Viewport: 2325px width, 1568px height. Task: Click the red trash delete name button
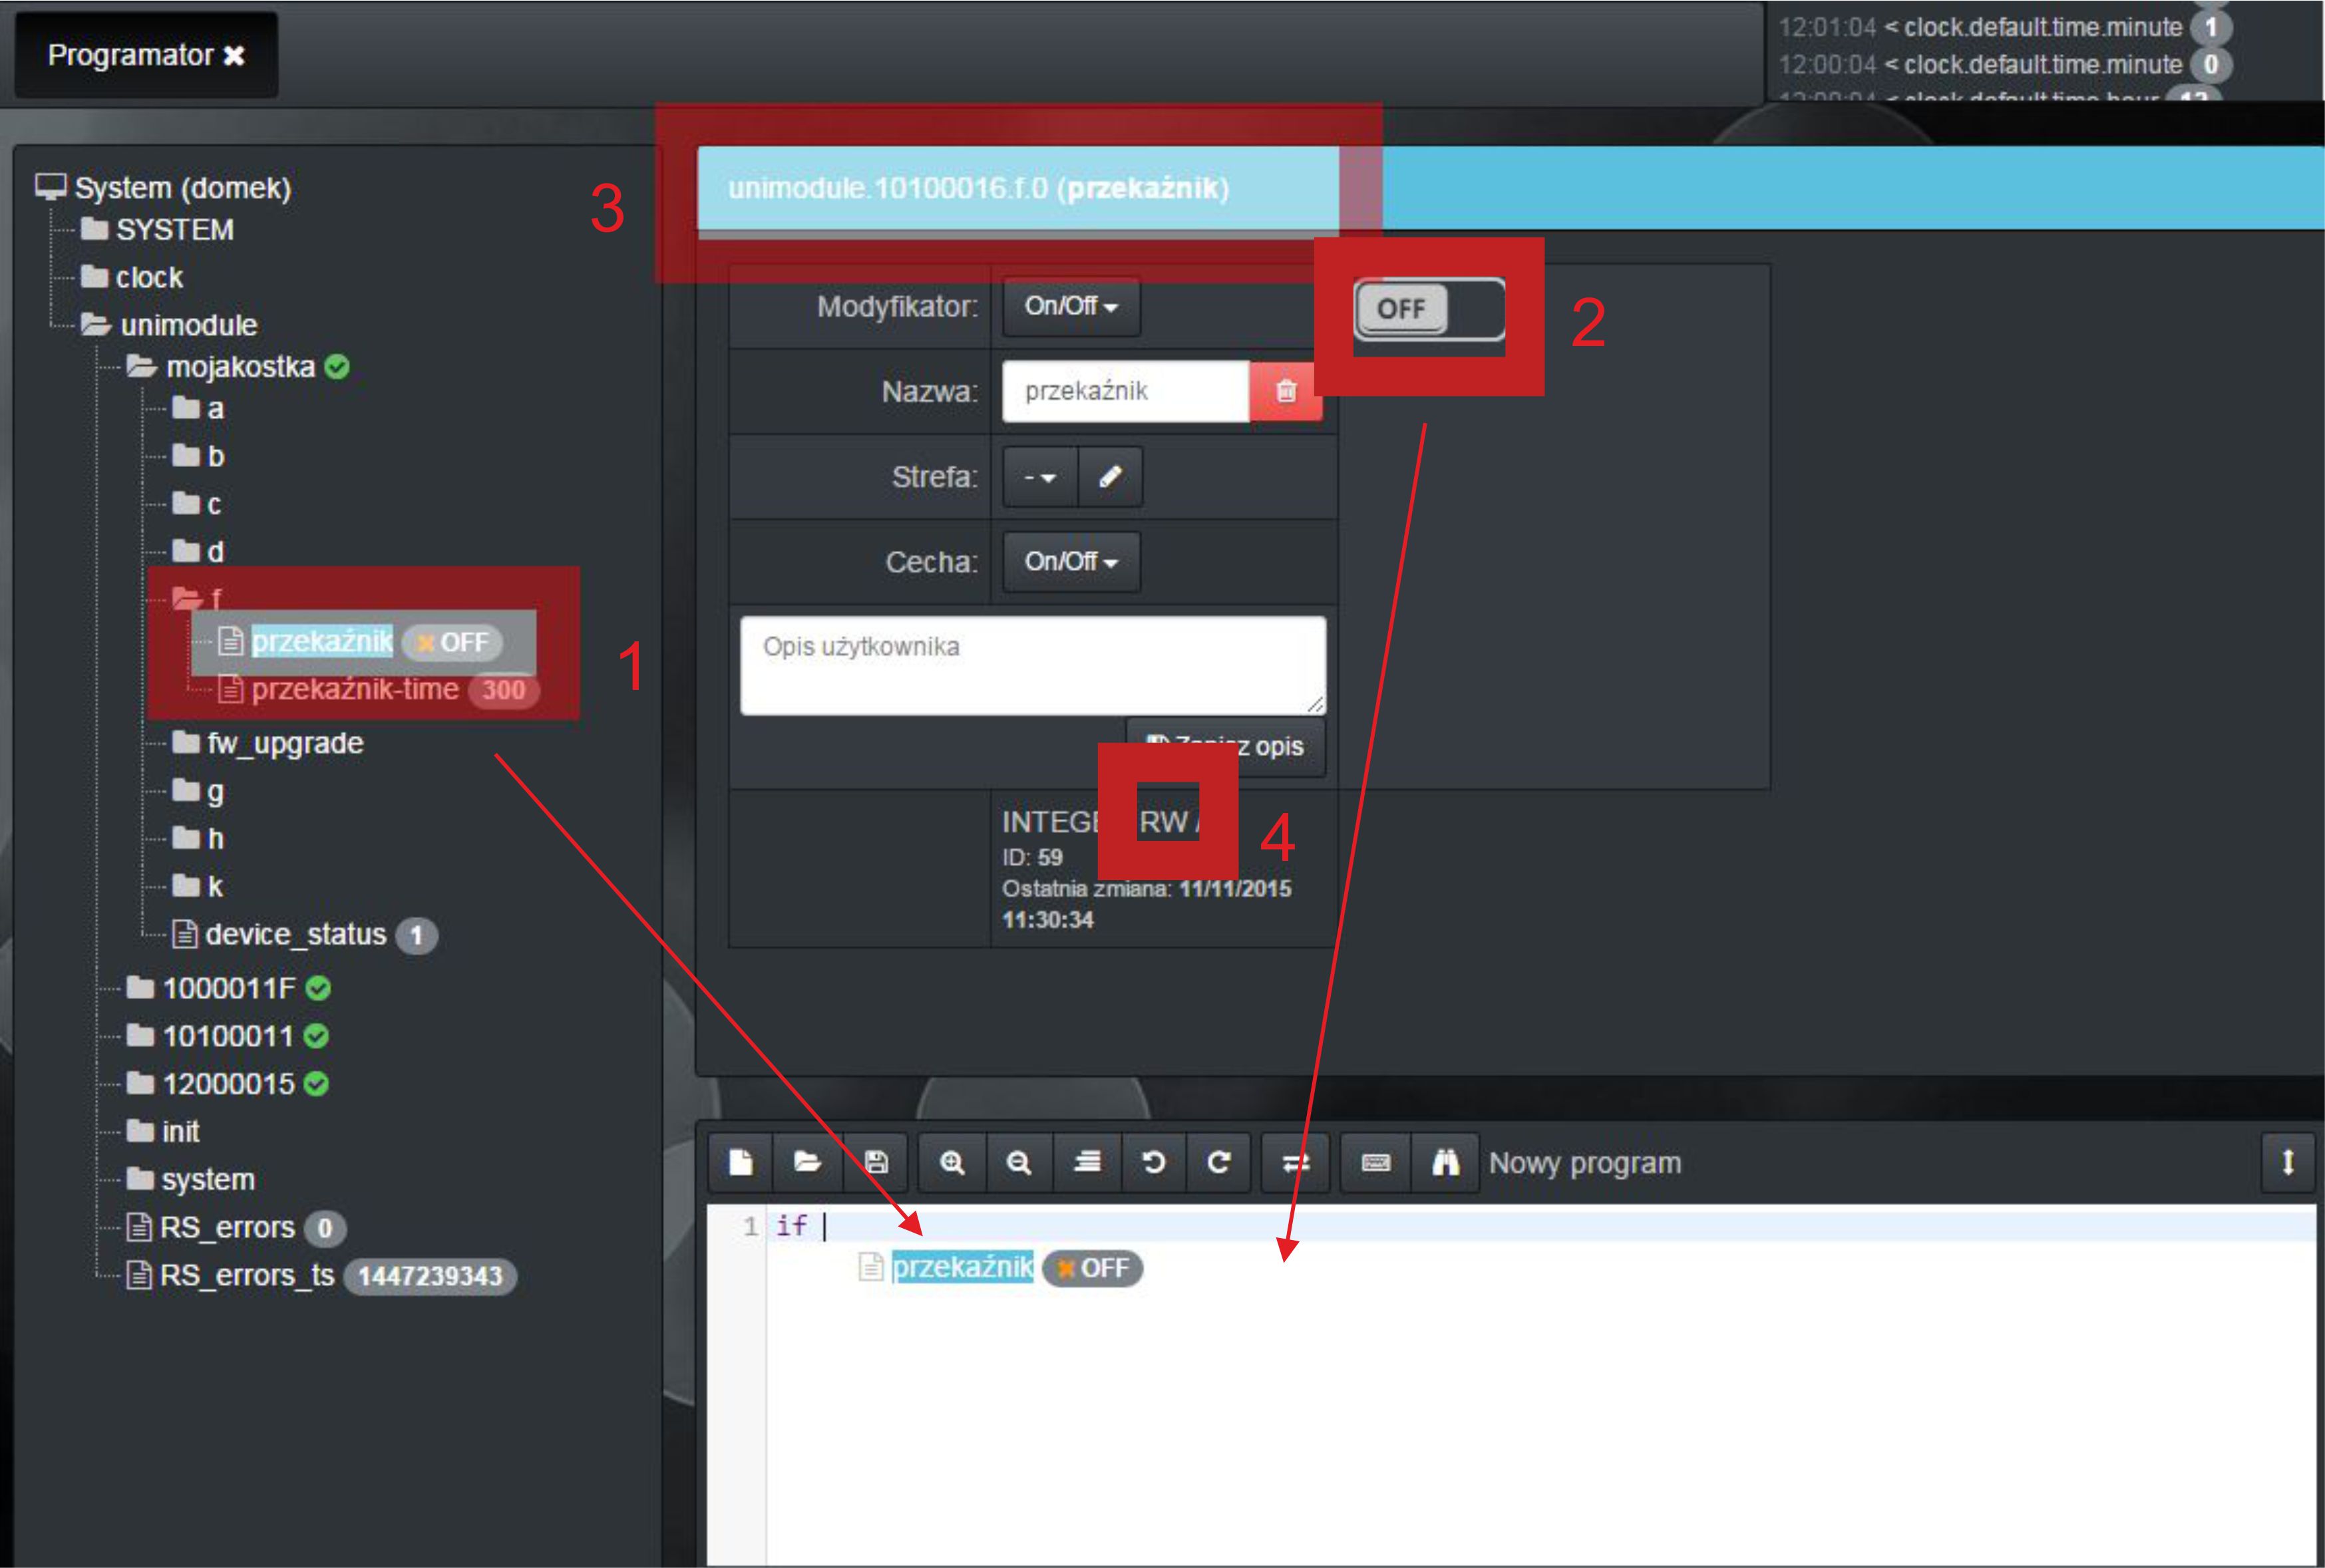click(x=1286, y=391)
